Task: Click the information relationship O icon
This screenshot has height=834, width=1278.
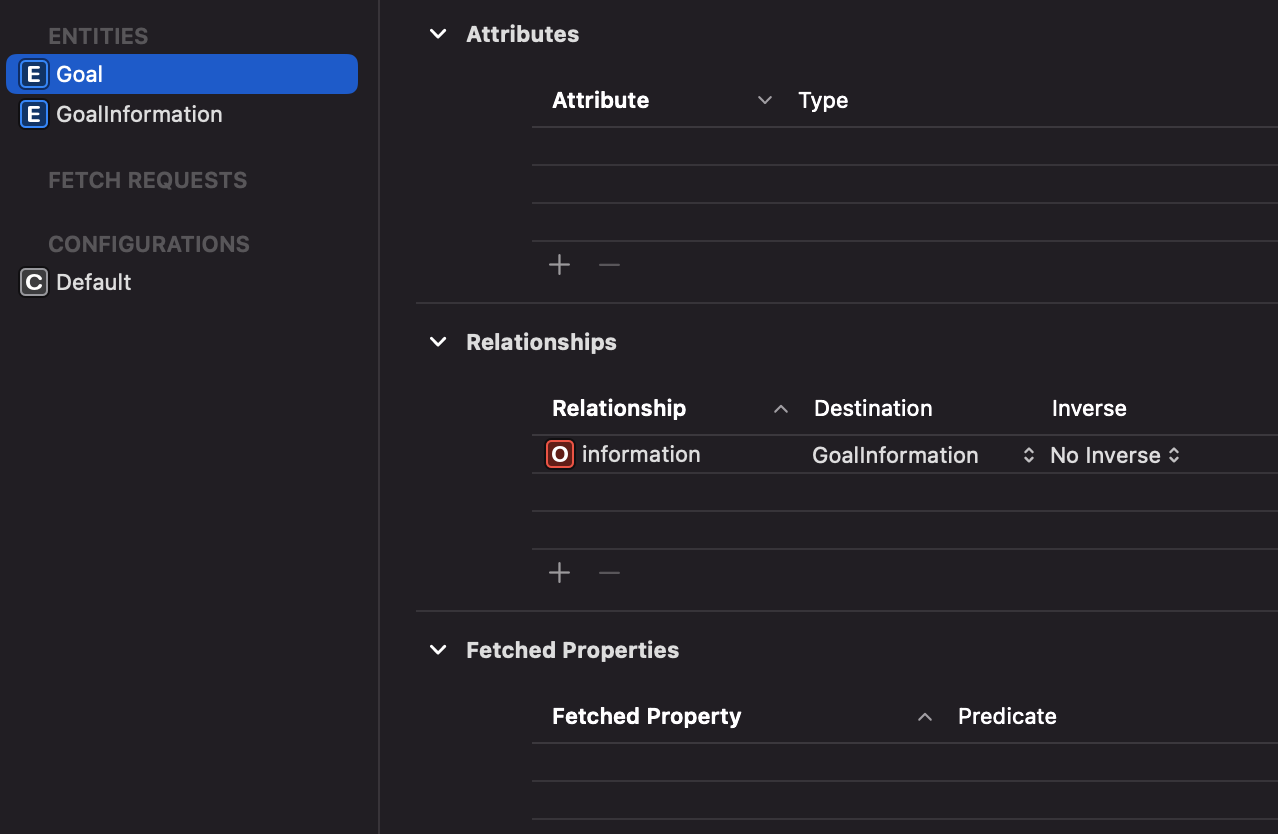Action: 560,455
